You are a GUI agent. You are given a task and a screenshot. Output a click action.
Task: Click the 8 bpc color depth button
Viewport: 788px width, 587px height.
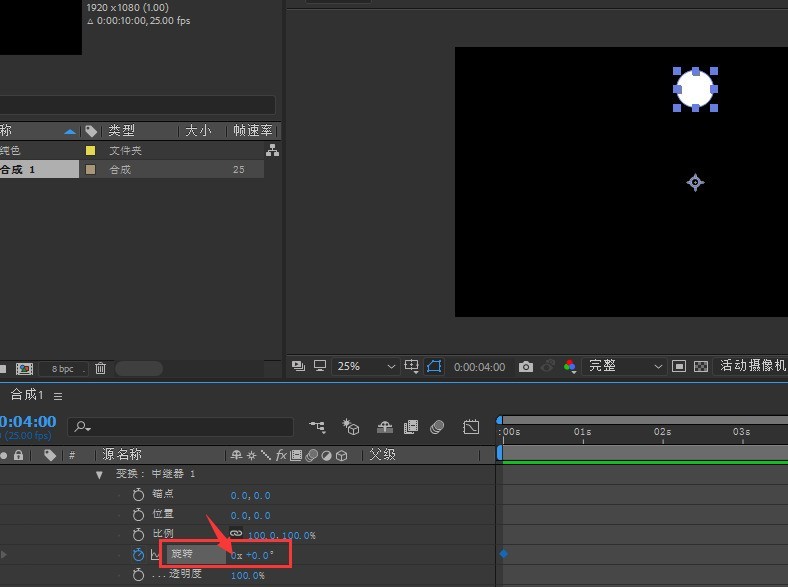coord(63,369)
